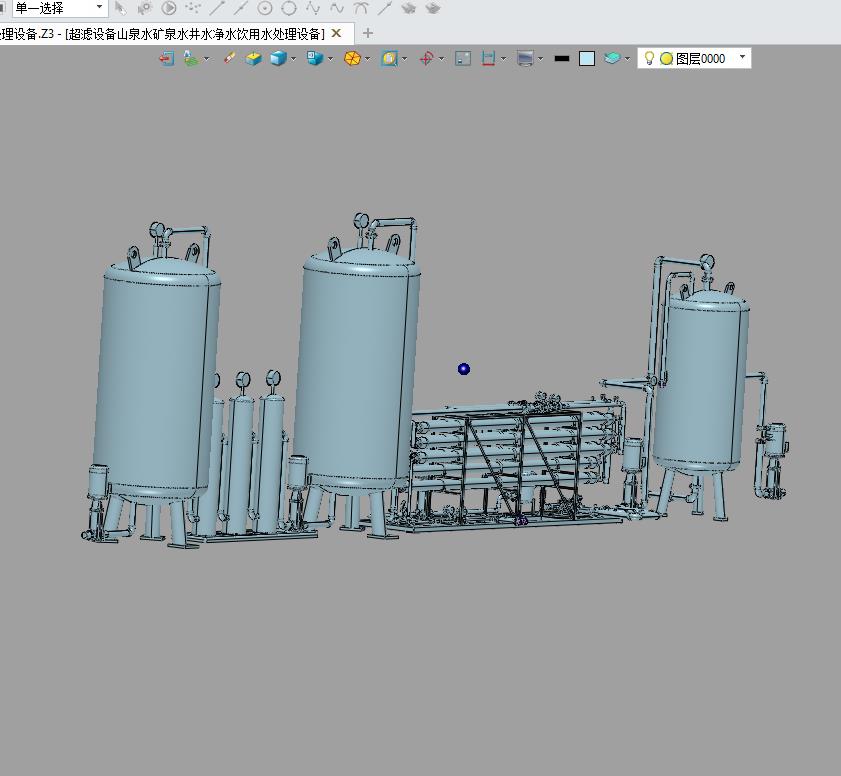Close the water treatment equipment document tab
This screenshot has width=841, height=776.
[x=336, y=33]
